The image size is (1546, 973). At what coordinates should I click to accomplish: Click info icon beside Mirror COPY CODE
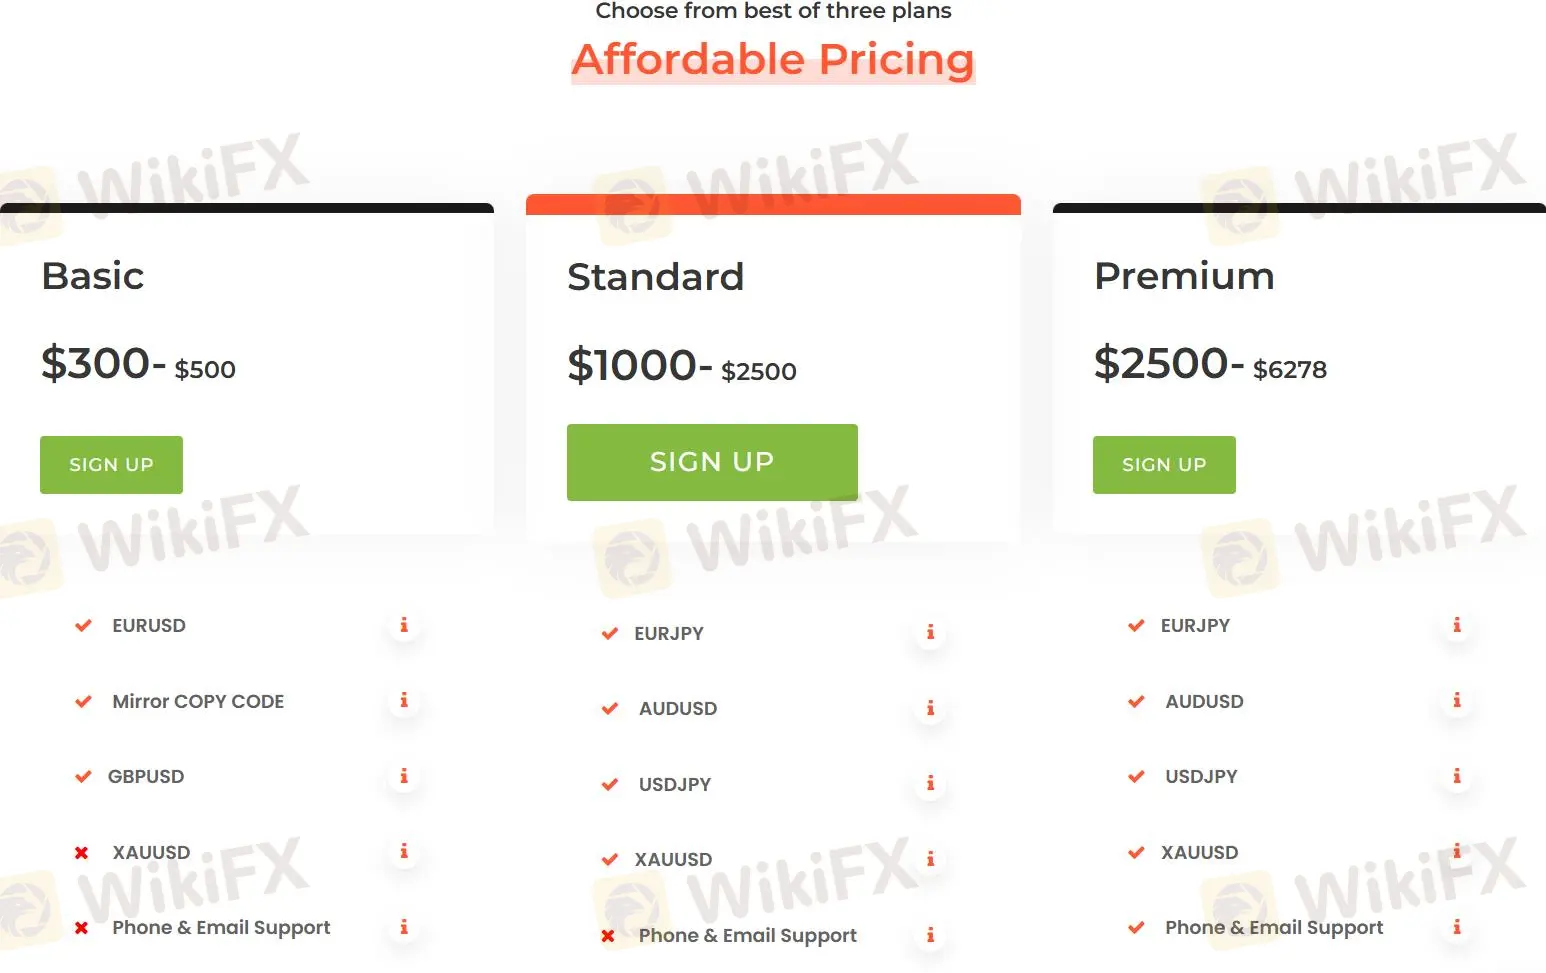tap(404, 700)
